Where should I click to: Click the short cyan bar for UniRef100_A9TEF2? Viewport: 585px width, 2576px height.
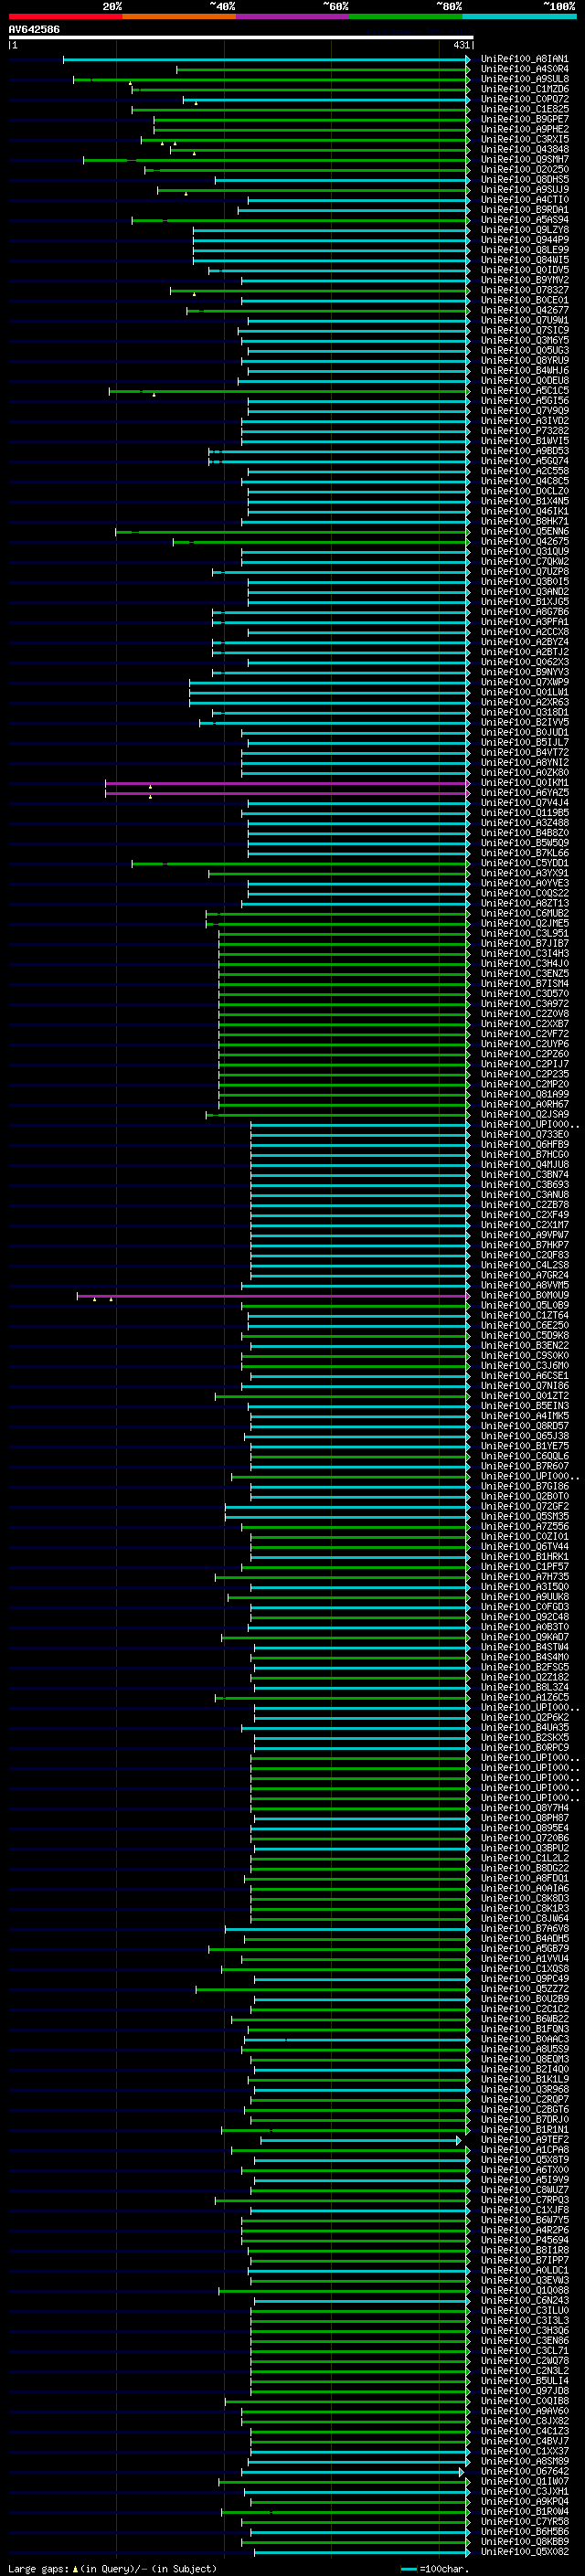[362, 2140]
